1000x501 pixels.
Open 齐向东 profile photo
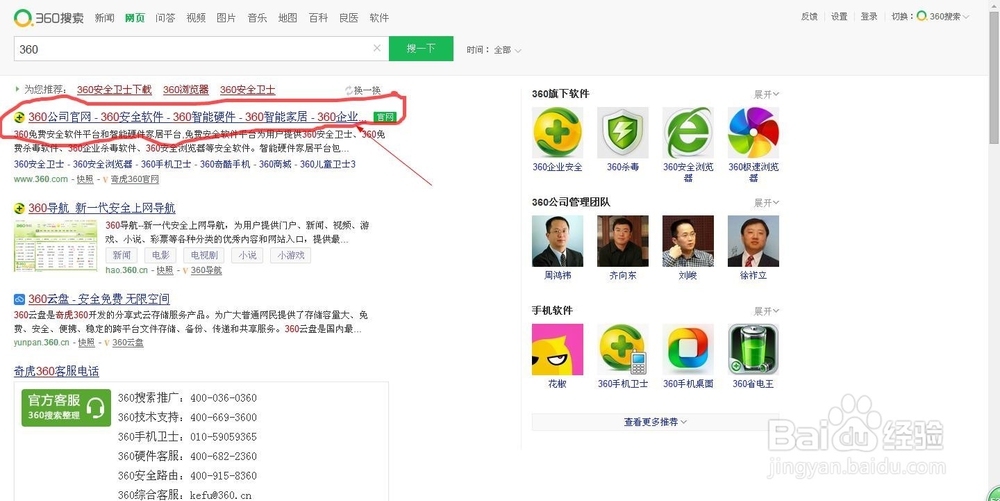tap(622, 241)
